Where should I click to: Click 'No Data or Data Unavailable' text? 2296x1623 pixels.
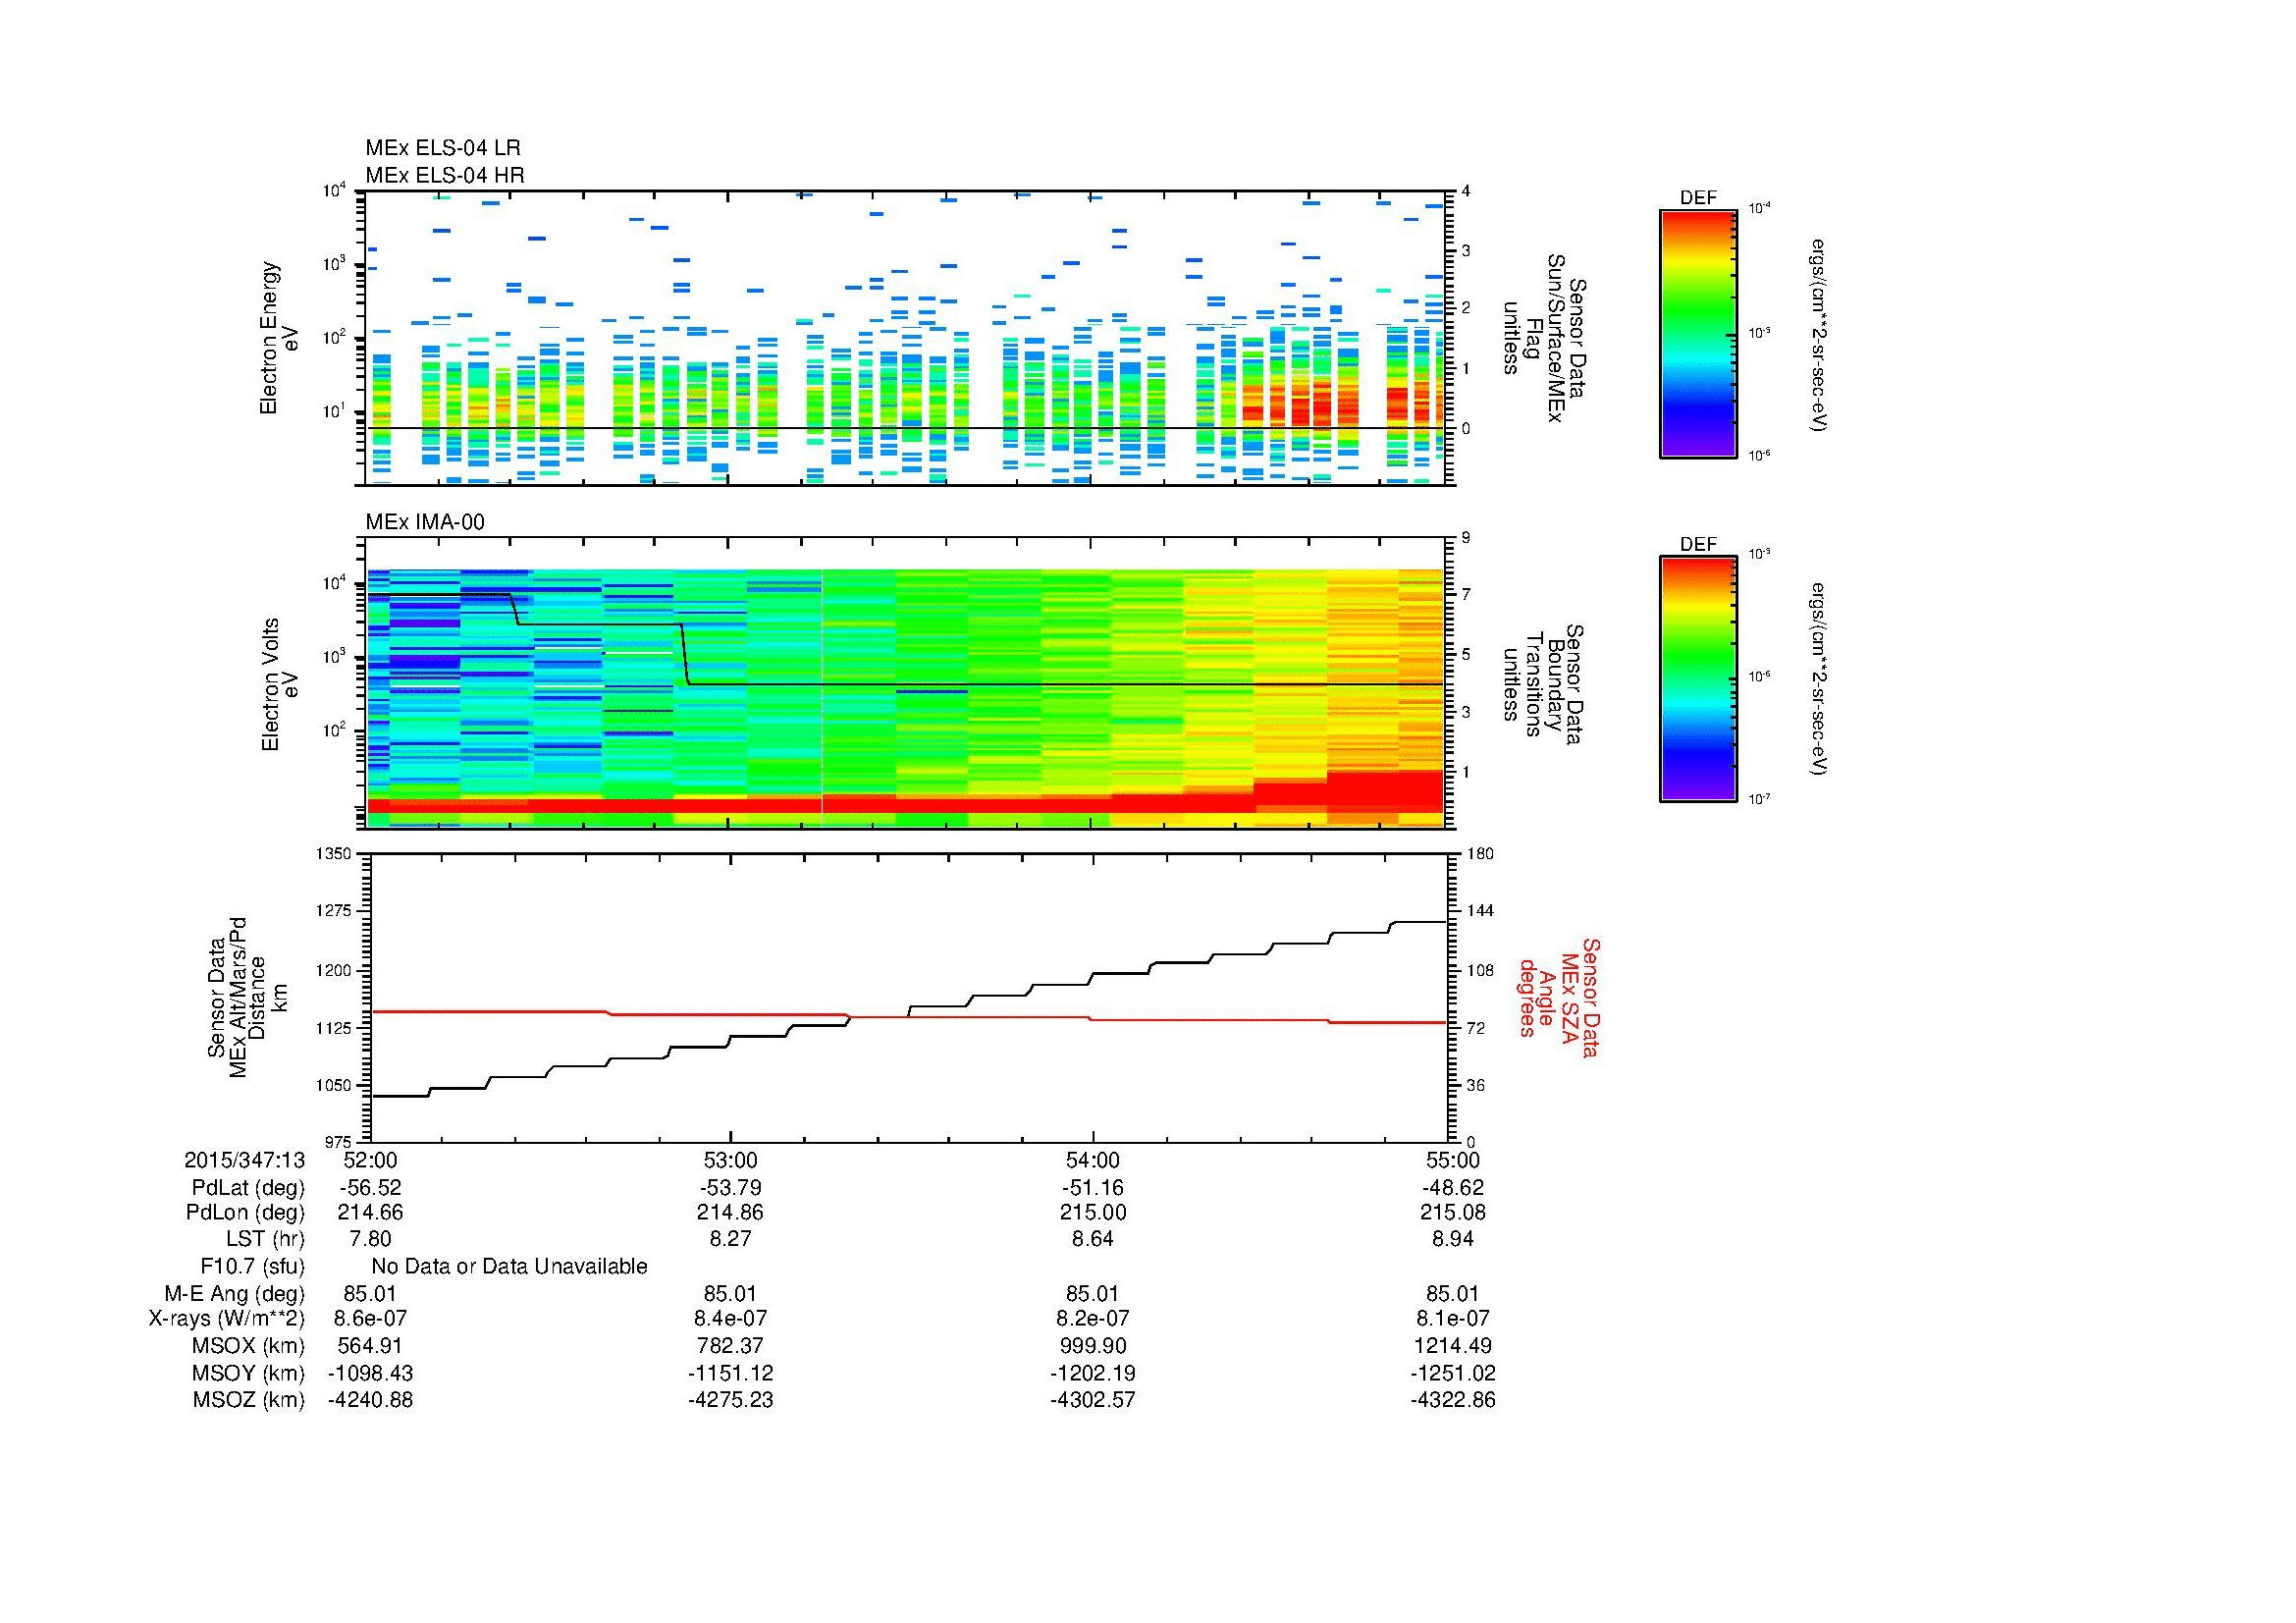tap(509, 1267)
